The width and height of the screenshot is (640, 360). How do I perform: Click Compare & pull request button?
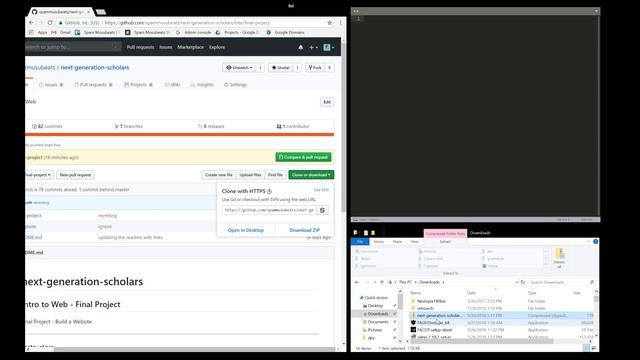pyautogui.click(x=303, y=157)
